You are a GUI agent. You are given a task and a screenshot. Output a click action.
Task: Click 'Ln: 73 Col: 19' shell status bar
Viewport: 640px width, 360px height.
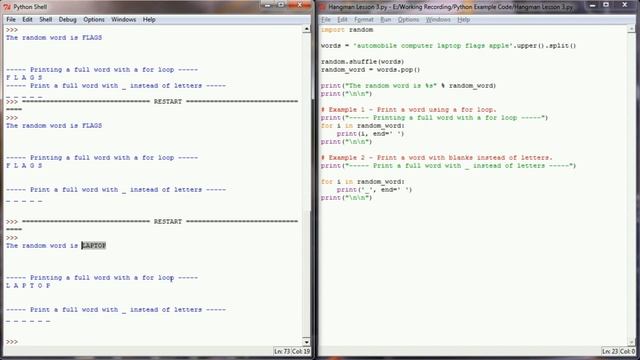[x=291, y=351]
